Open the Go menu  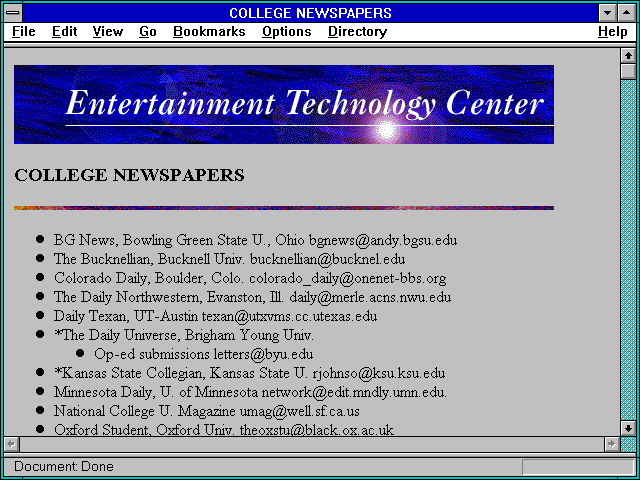148,31
